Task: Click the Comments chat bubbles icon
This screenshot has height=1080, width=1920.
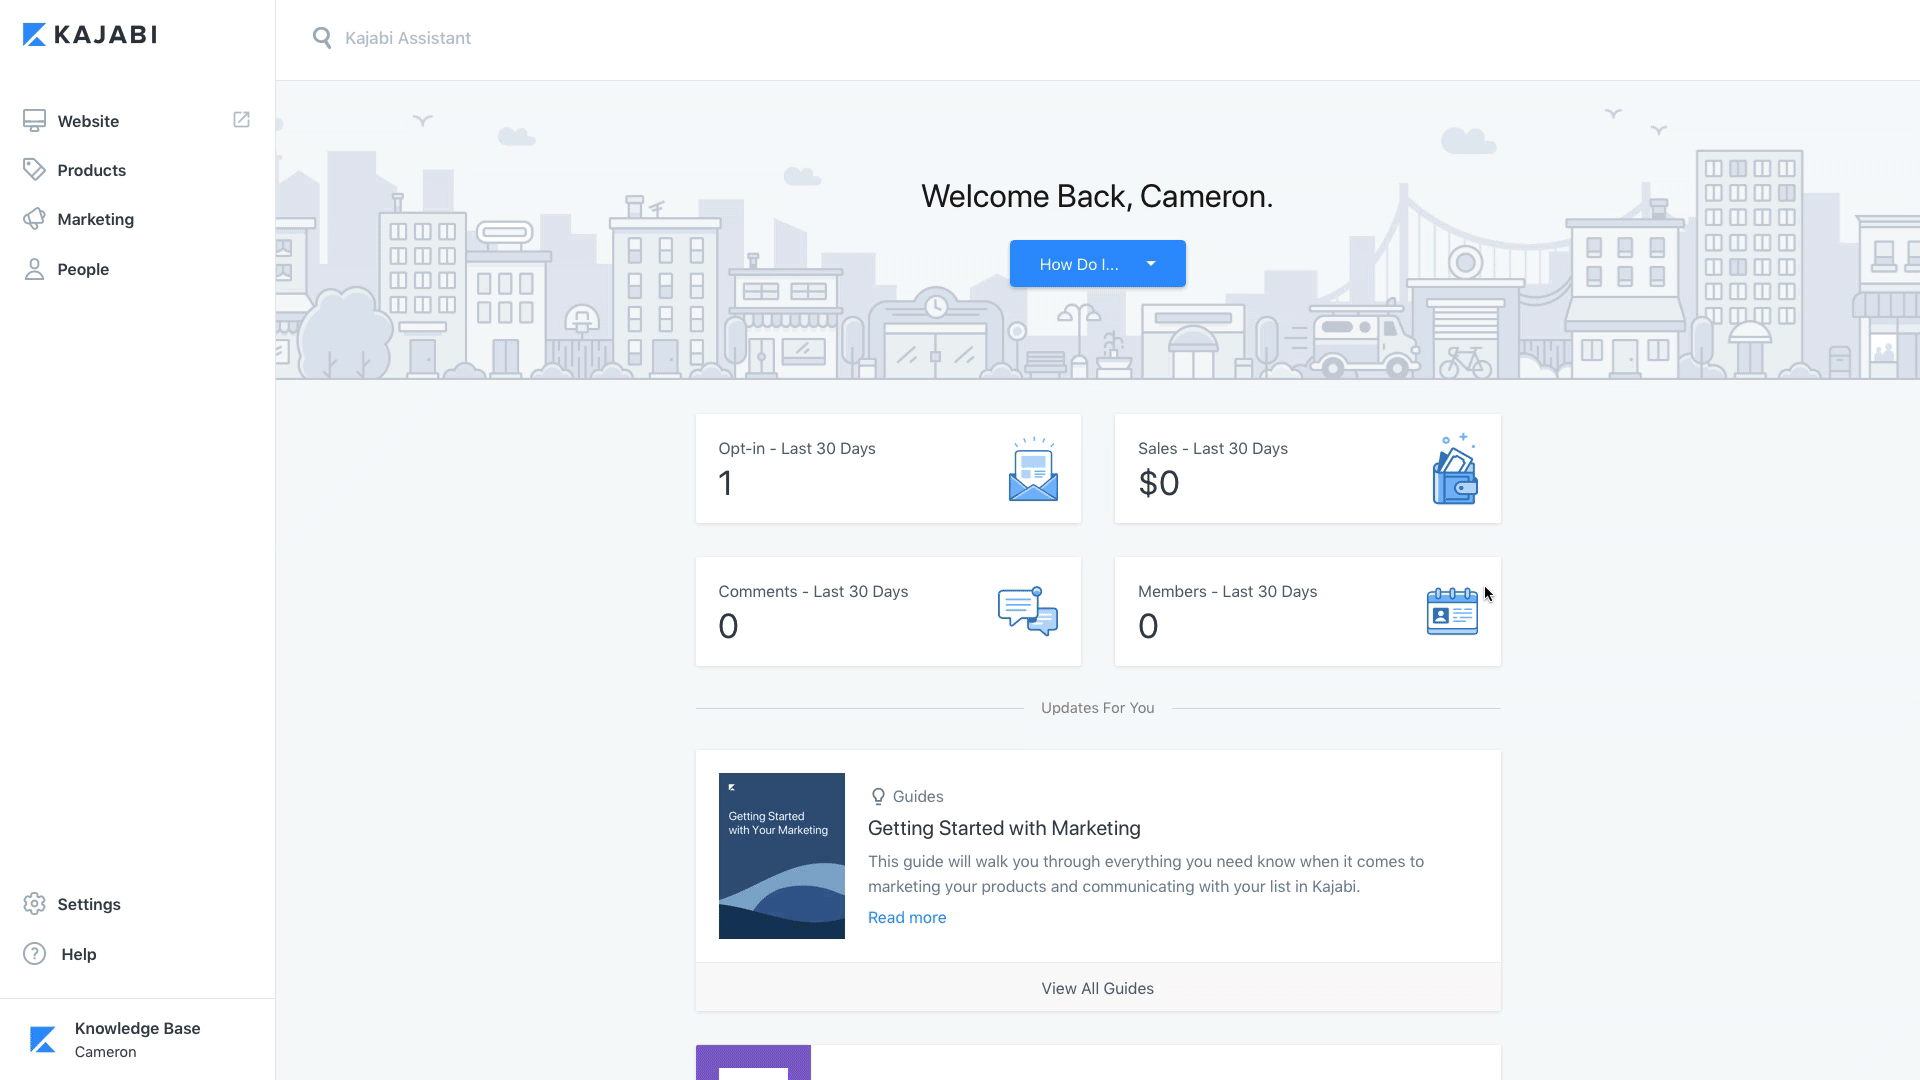Action: (1027, 611)
